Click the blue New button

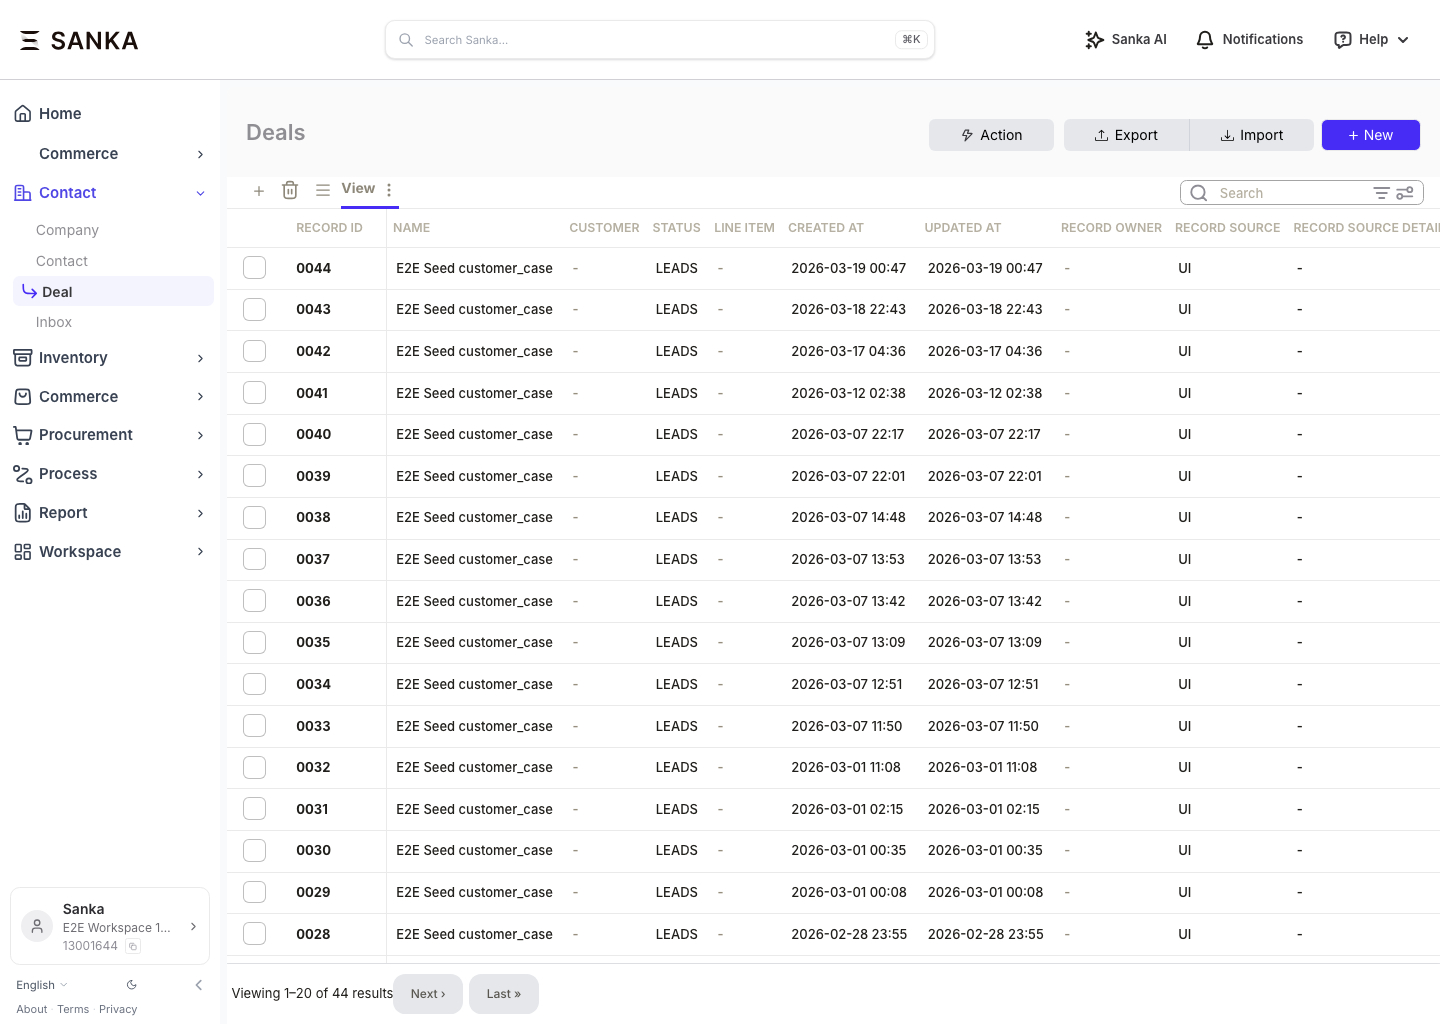point(1370,135)
